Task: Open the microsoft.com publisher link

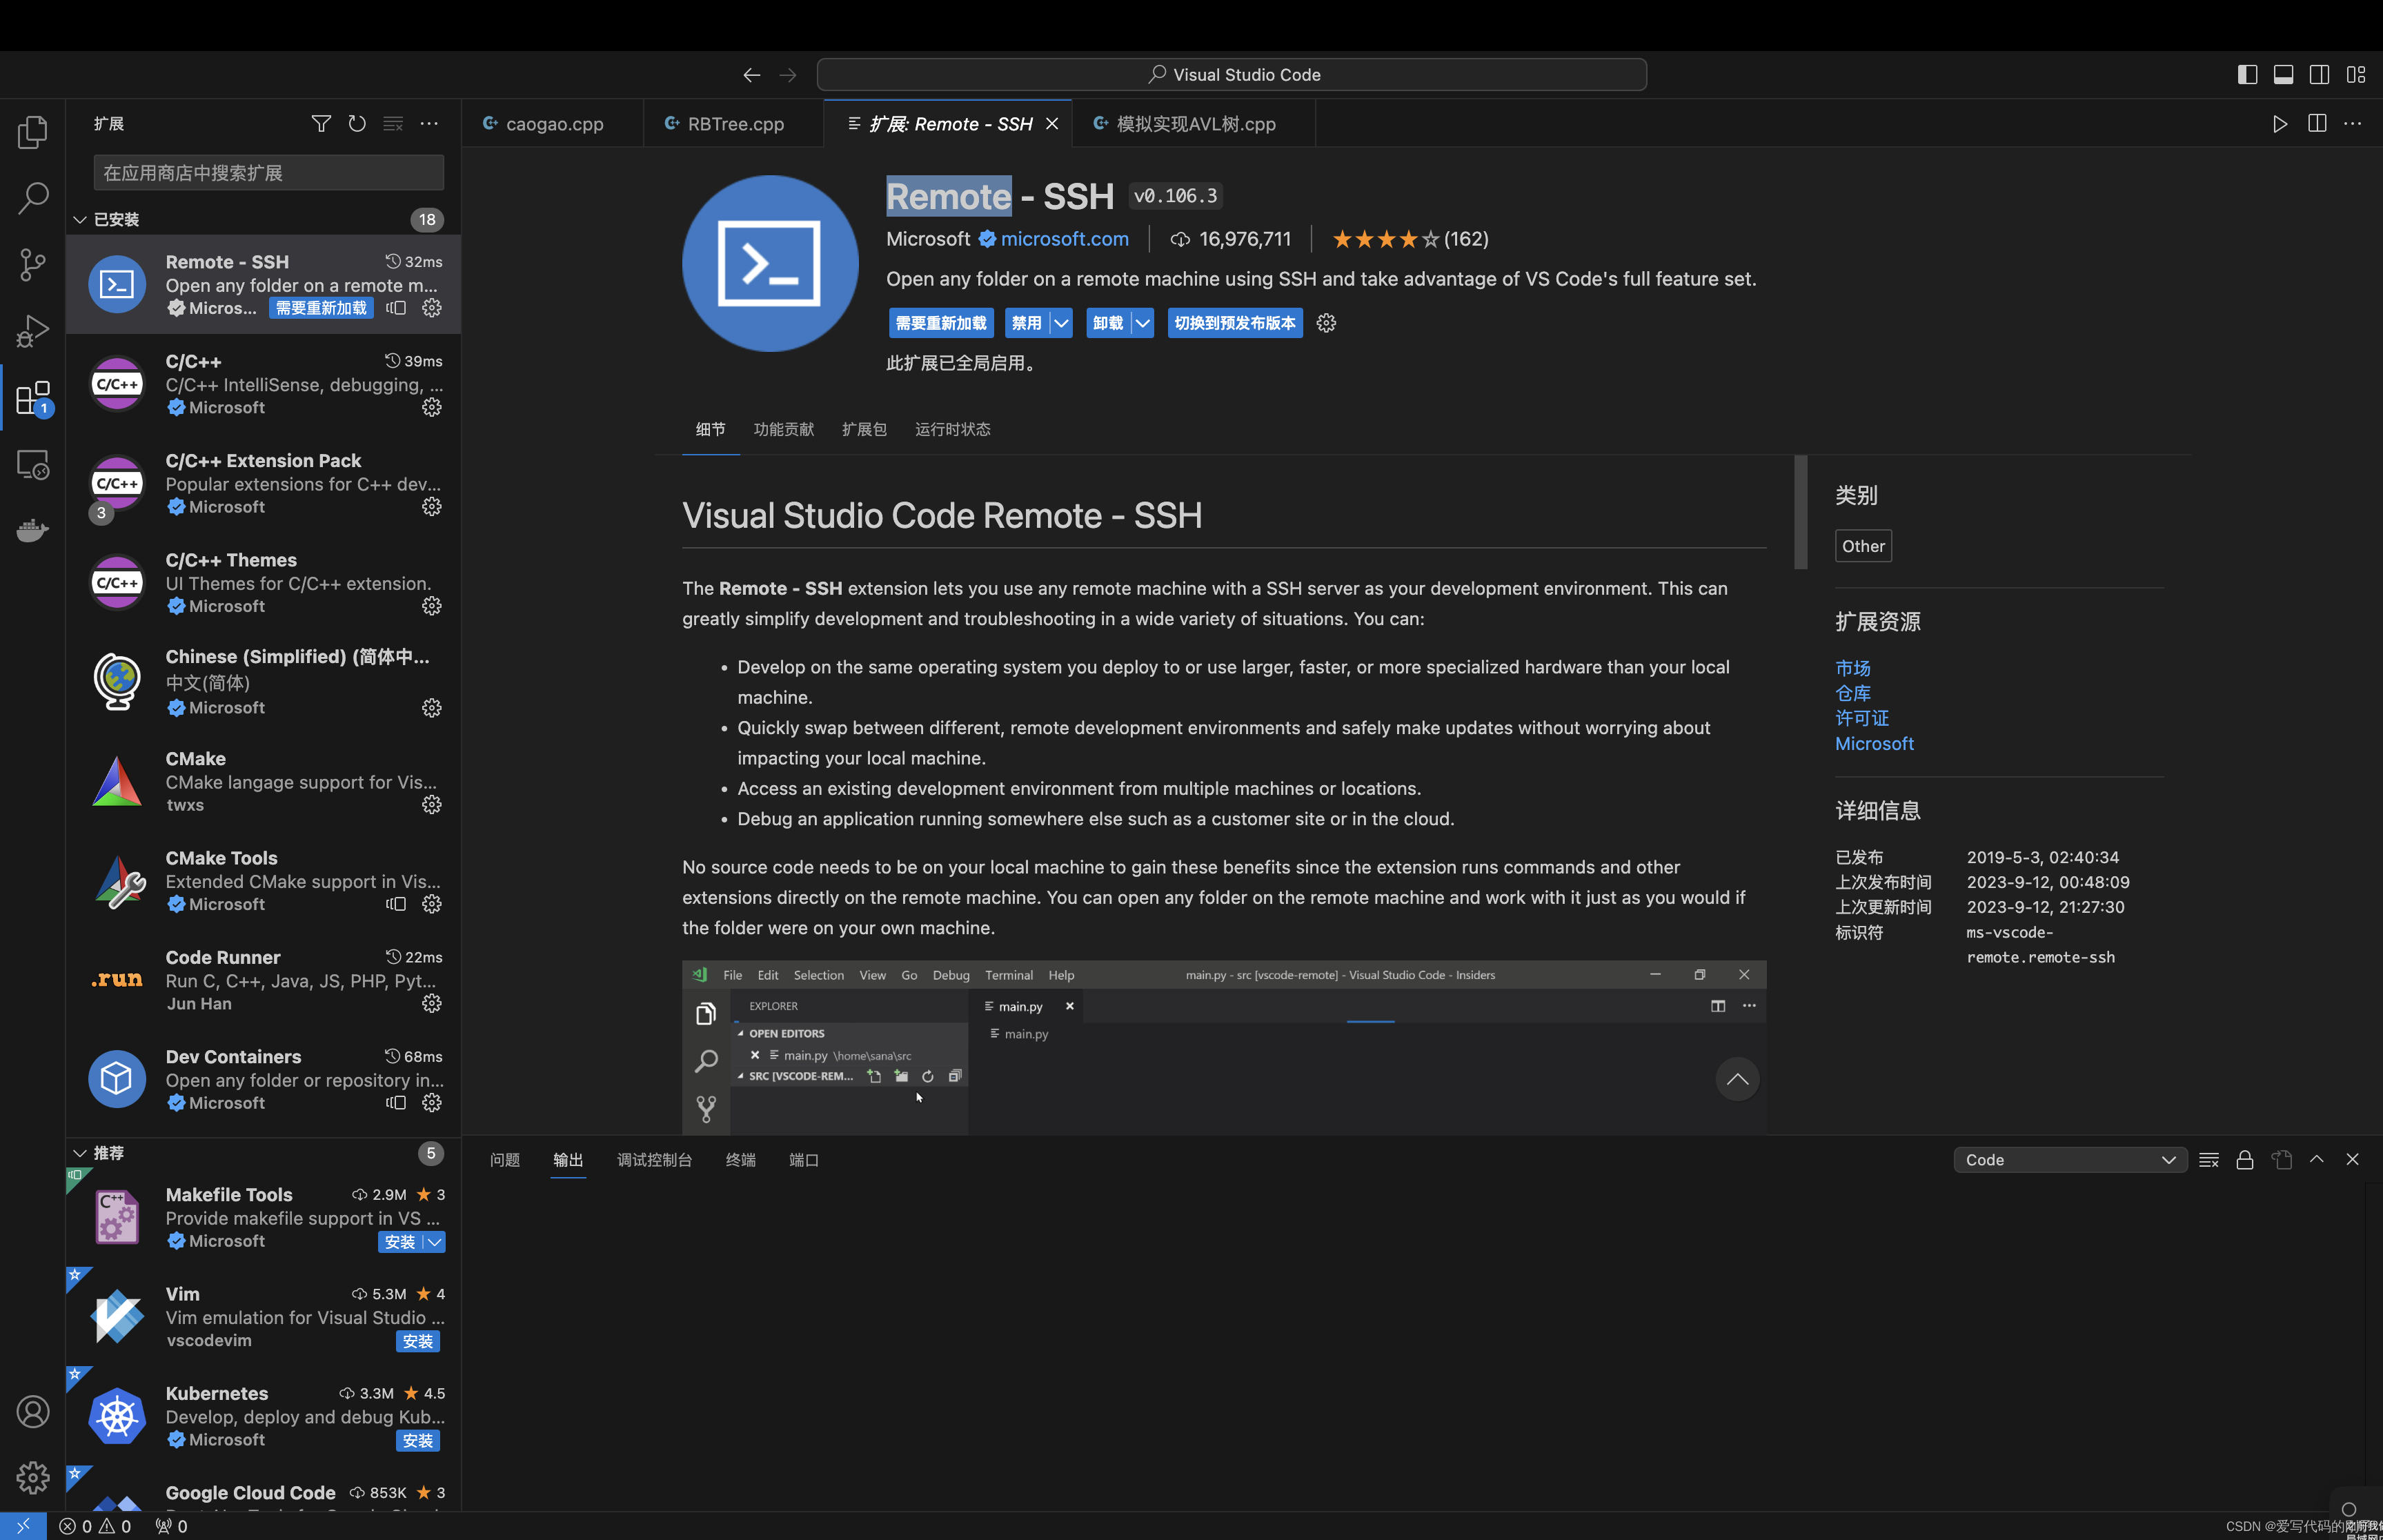Action: pos(1064,239)
